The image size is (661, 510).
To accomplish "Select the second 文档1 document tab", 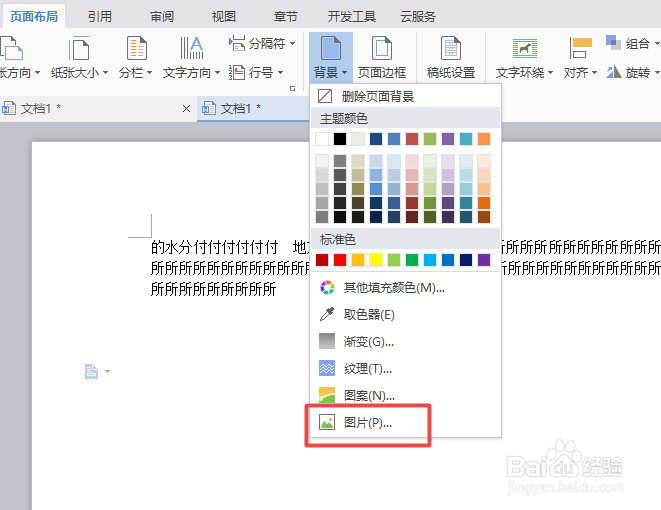I will coord(253,108).
